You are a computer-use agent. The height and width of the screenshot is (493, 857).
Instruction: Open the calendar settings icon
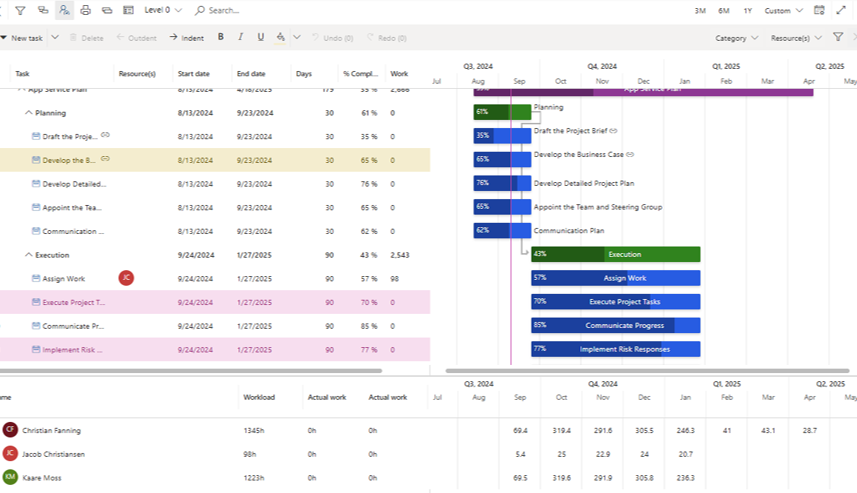coord(819,10)
